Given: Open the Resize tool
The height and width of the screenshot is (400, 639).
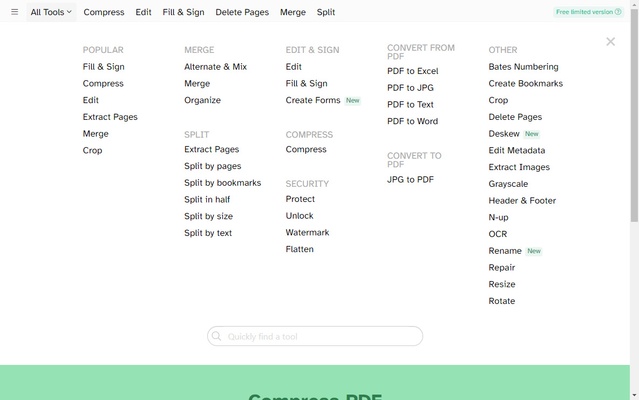Looking at the screenshot, I should click(x=502, y=284).
